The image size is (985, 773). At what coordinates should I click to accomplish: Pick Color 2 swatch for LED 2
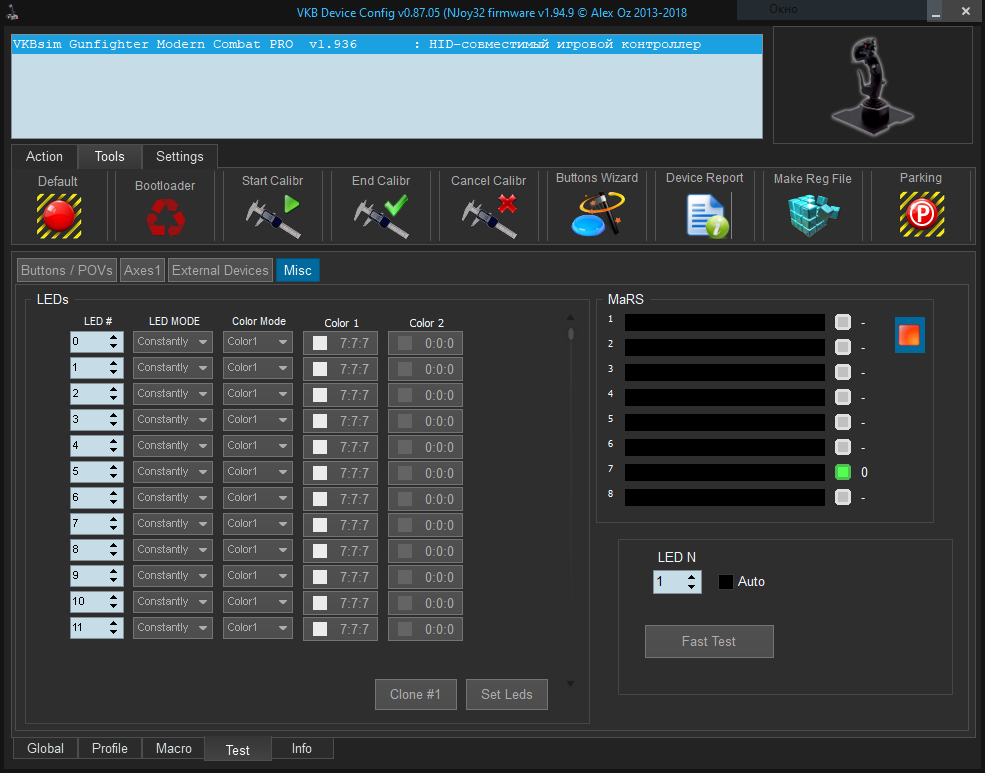(405, 396)
